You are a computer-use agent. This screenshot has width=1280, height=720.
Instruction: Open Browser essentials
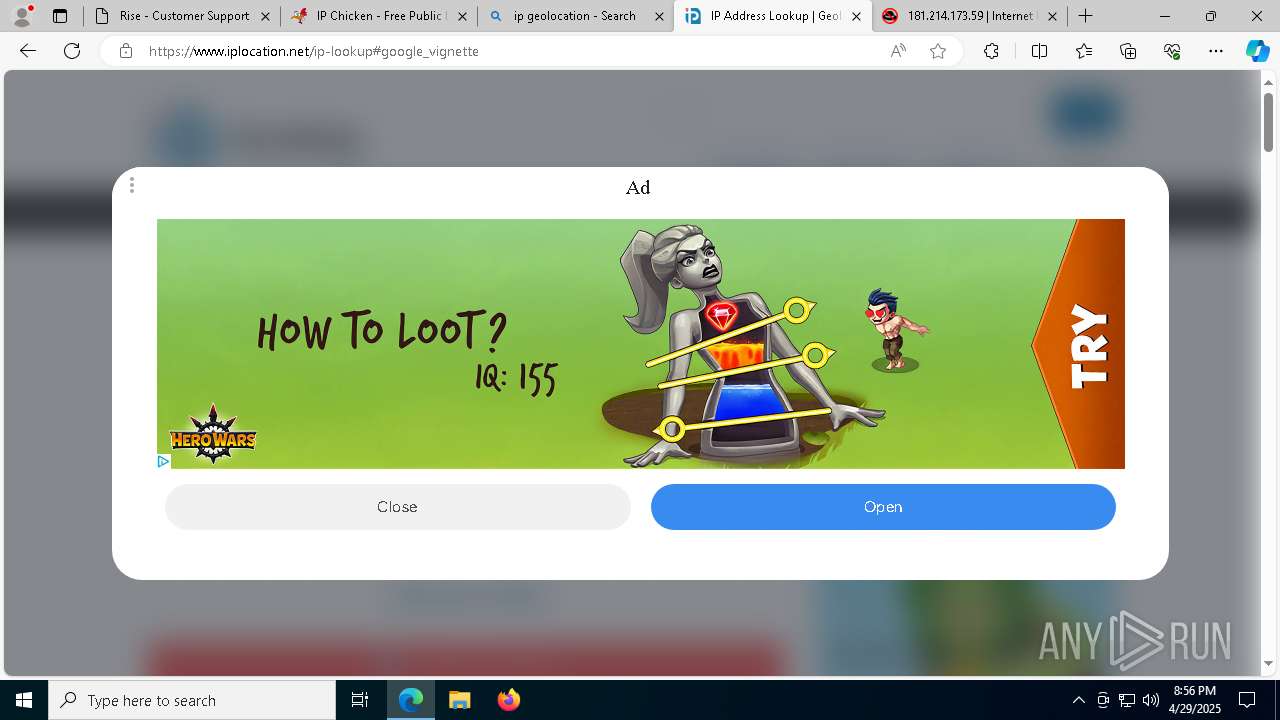pos(1172,51)
